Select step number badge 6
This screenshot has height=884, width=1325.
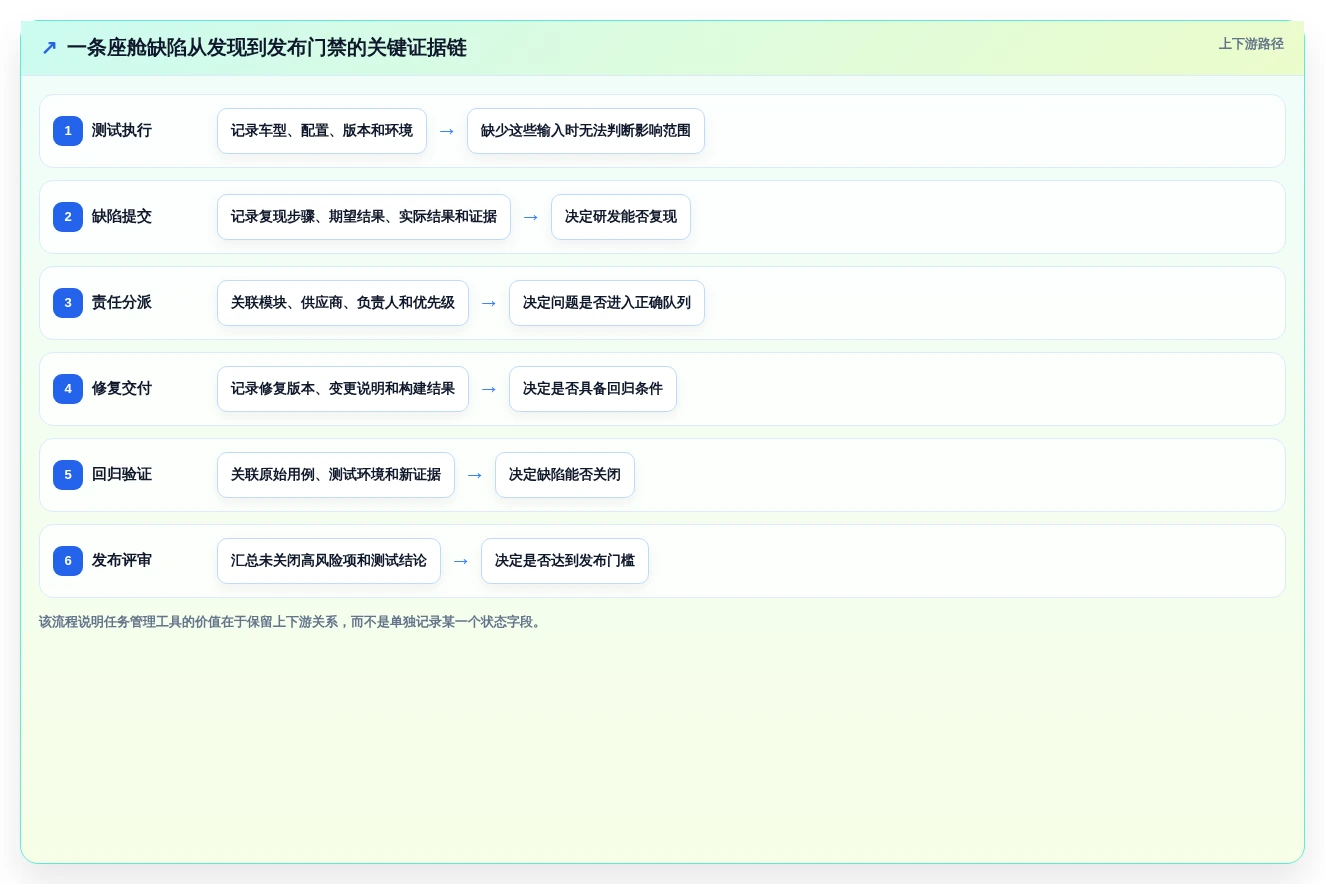(x=68, y=561)
